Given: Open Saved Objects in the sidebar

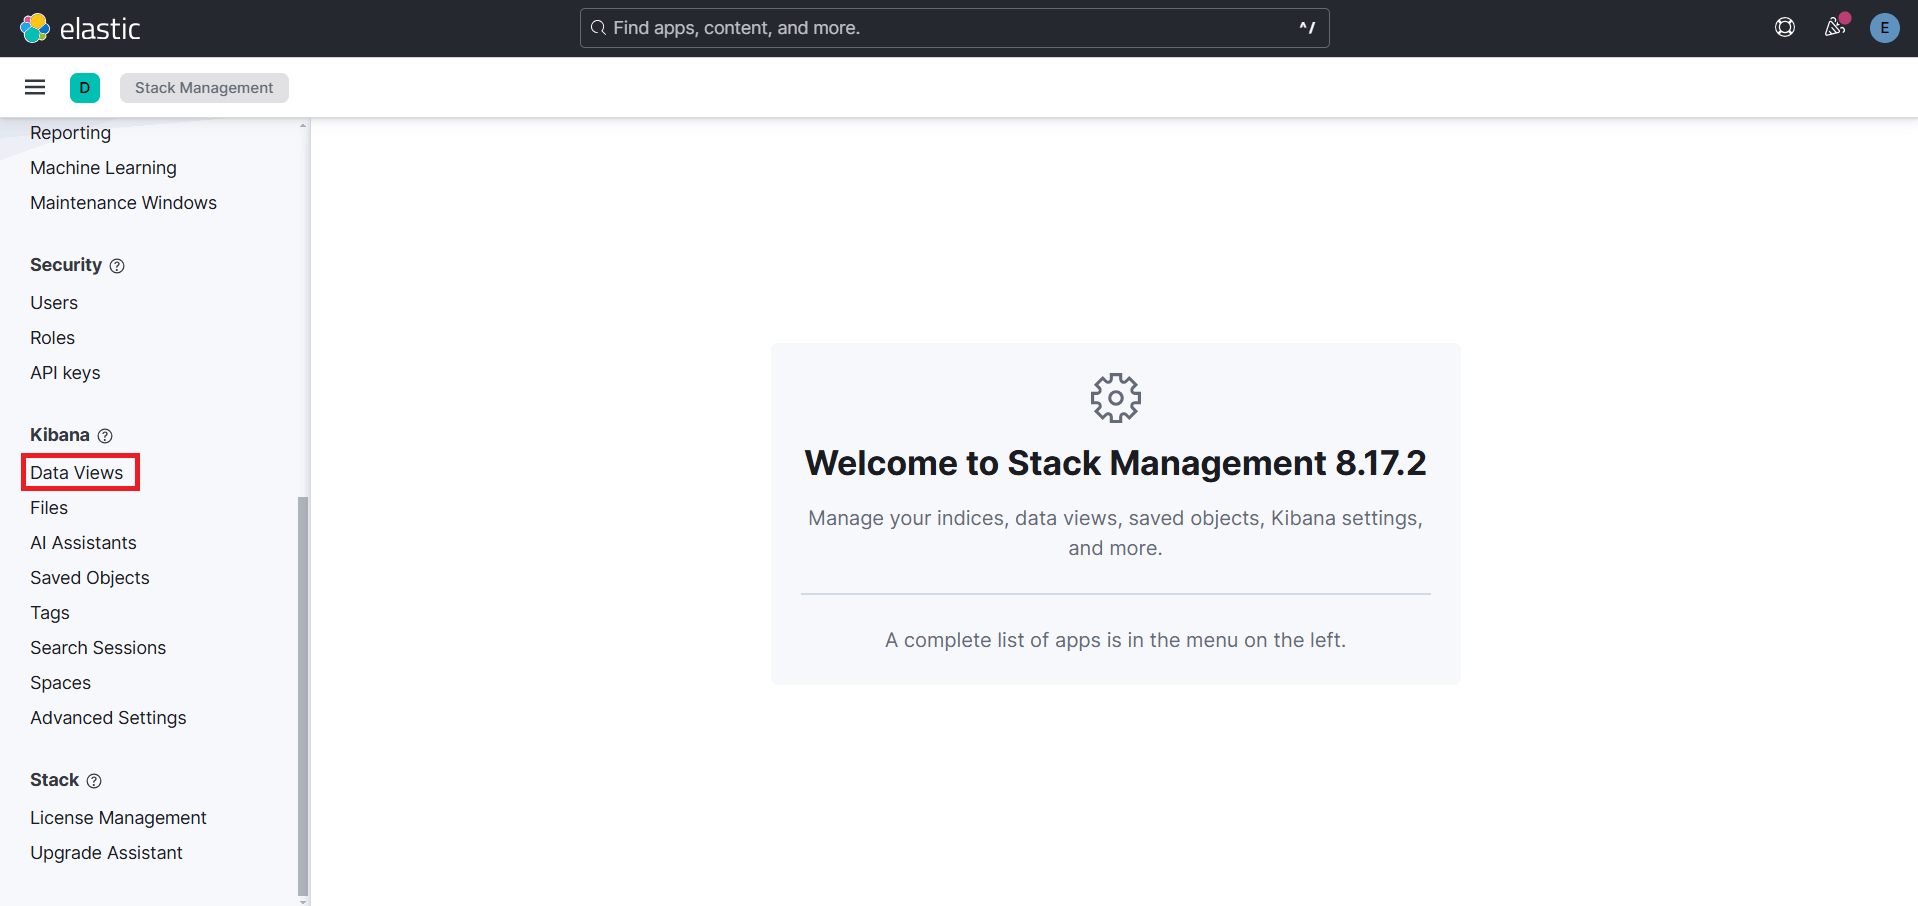Looking at the screenshot, I should coord(90,578).
